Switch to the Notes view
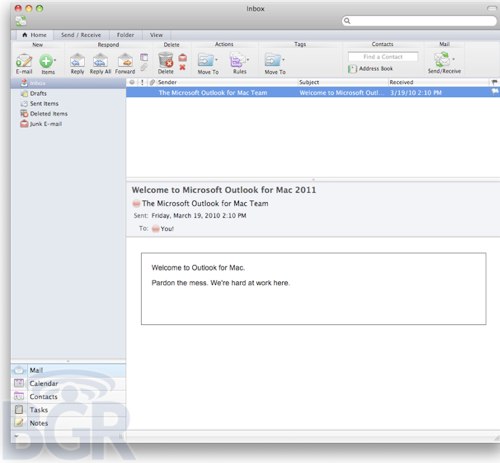The image size is (500, 463). (68, 423)
